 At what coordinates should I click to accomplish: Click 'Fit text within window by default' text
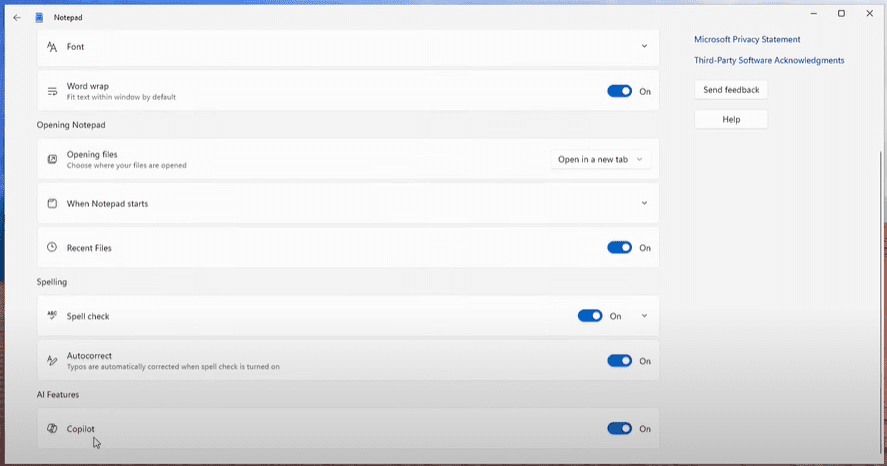point(121,97)
